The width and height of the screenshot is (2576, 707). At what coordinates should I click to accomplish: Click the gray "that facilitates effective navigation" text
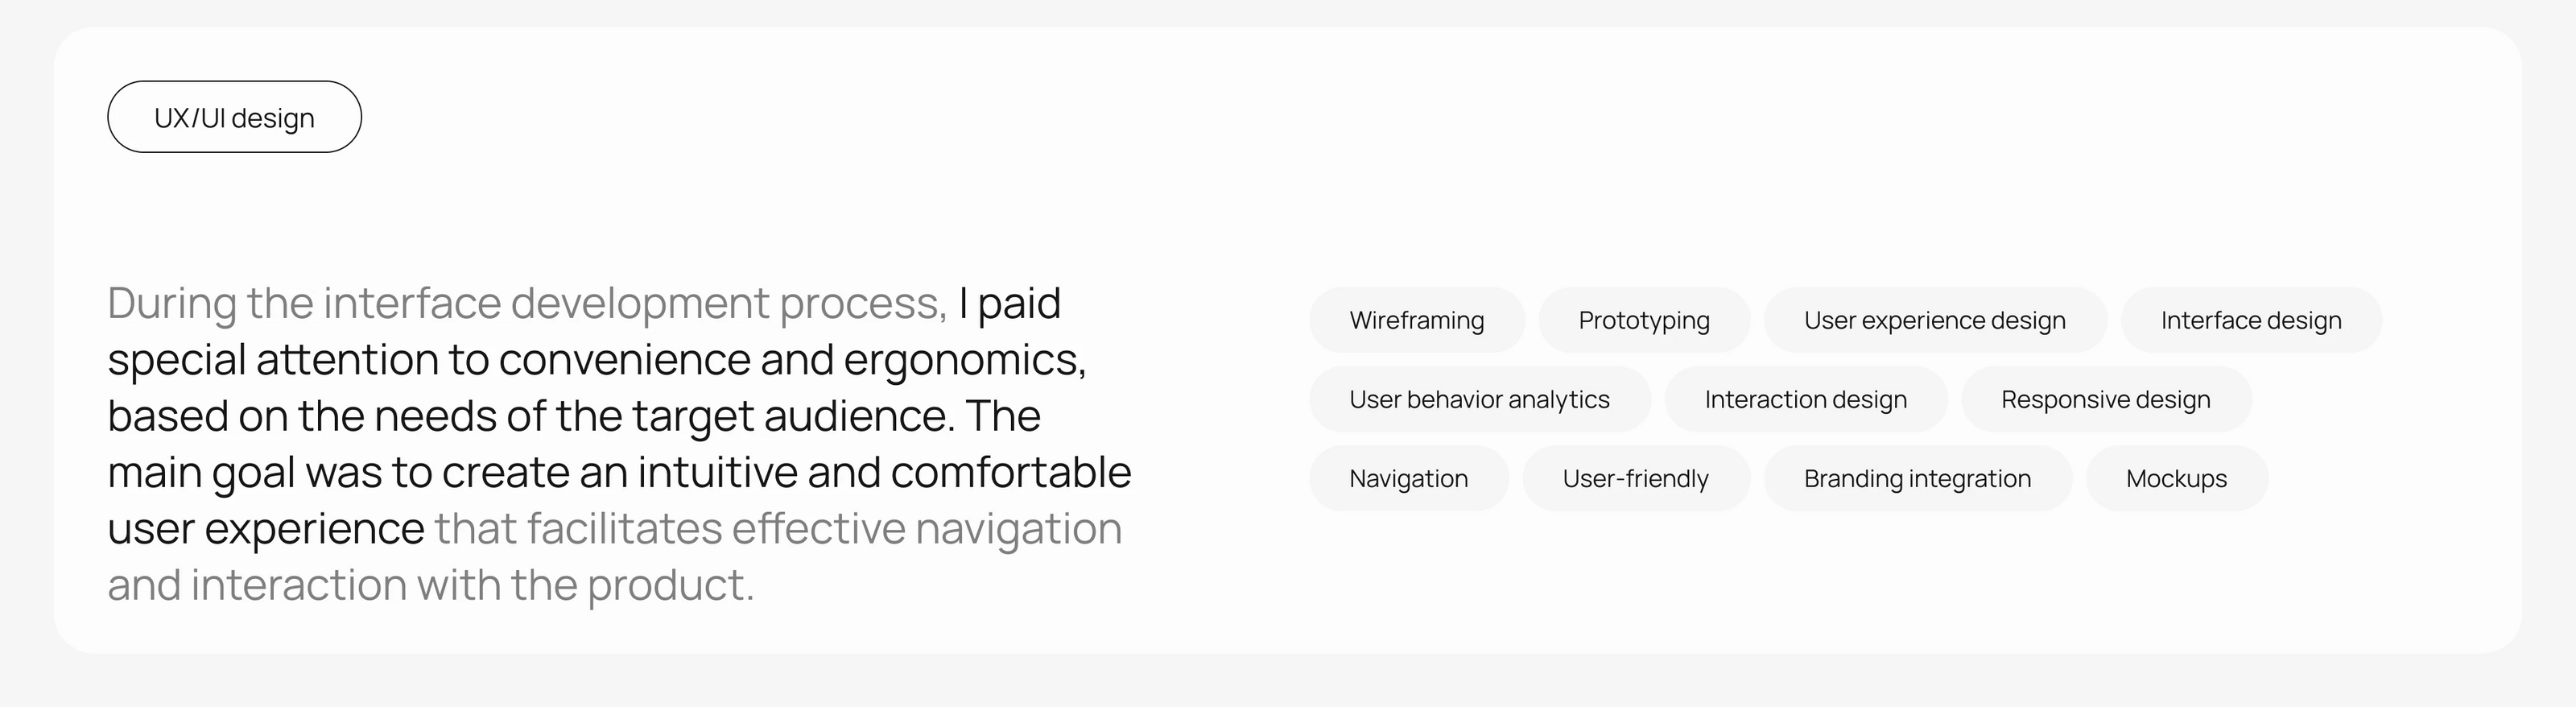click(777, 529)
